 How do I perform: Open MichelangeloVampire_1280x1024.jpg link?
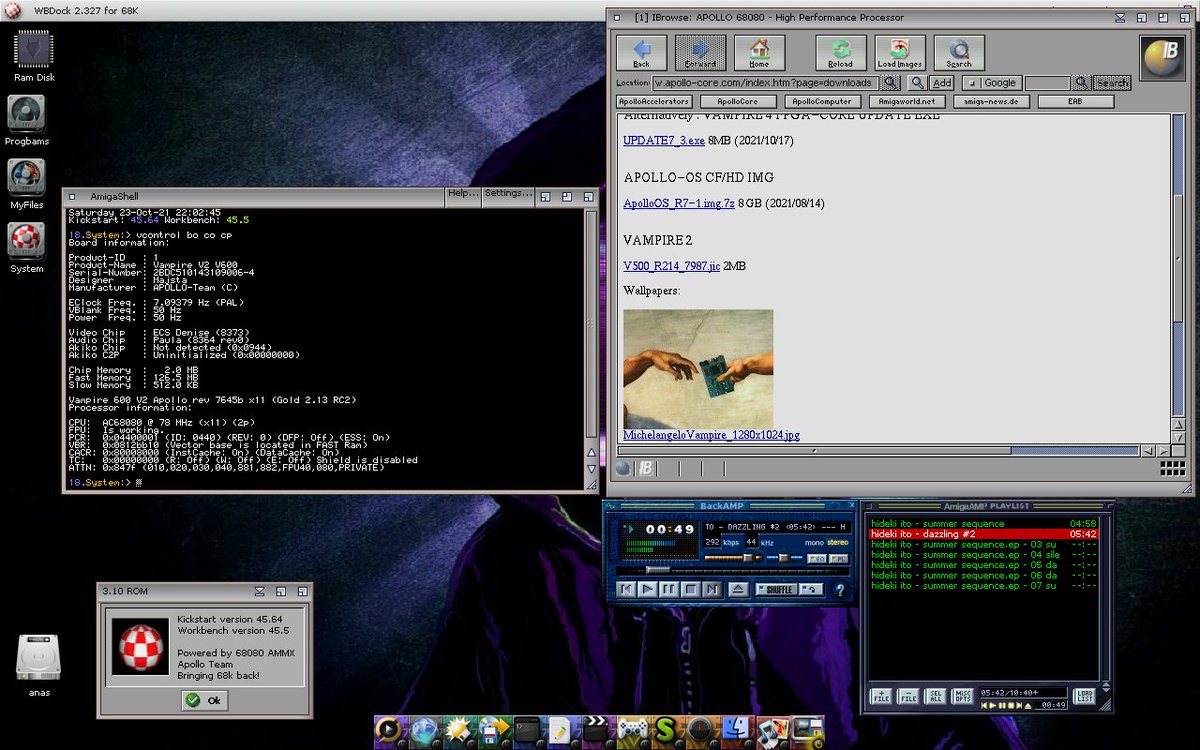point(711,435)
